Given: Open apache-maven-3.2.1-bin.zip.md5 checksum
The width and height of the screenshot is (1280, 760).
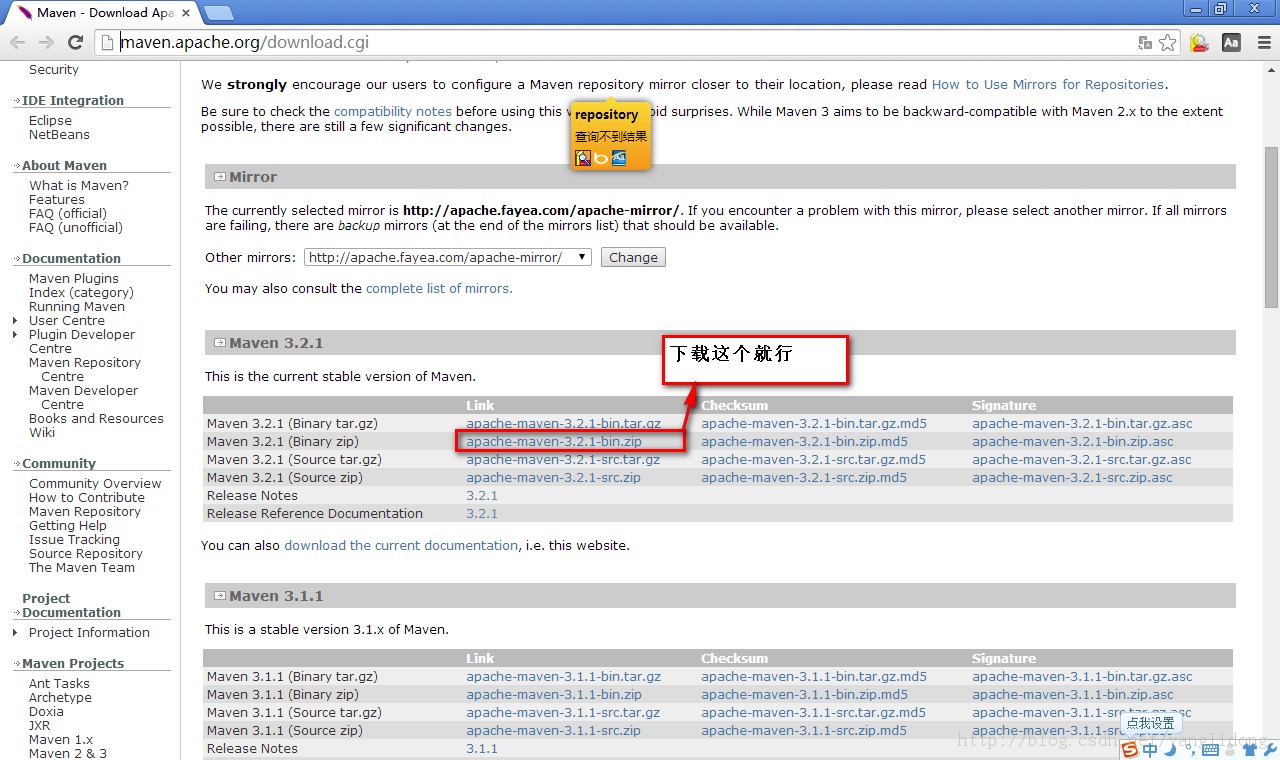Looking at the screenshot, I should [x=804, y=442].
